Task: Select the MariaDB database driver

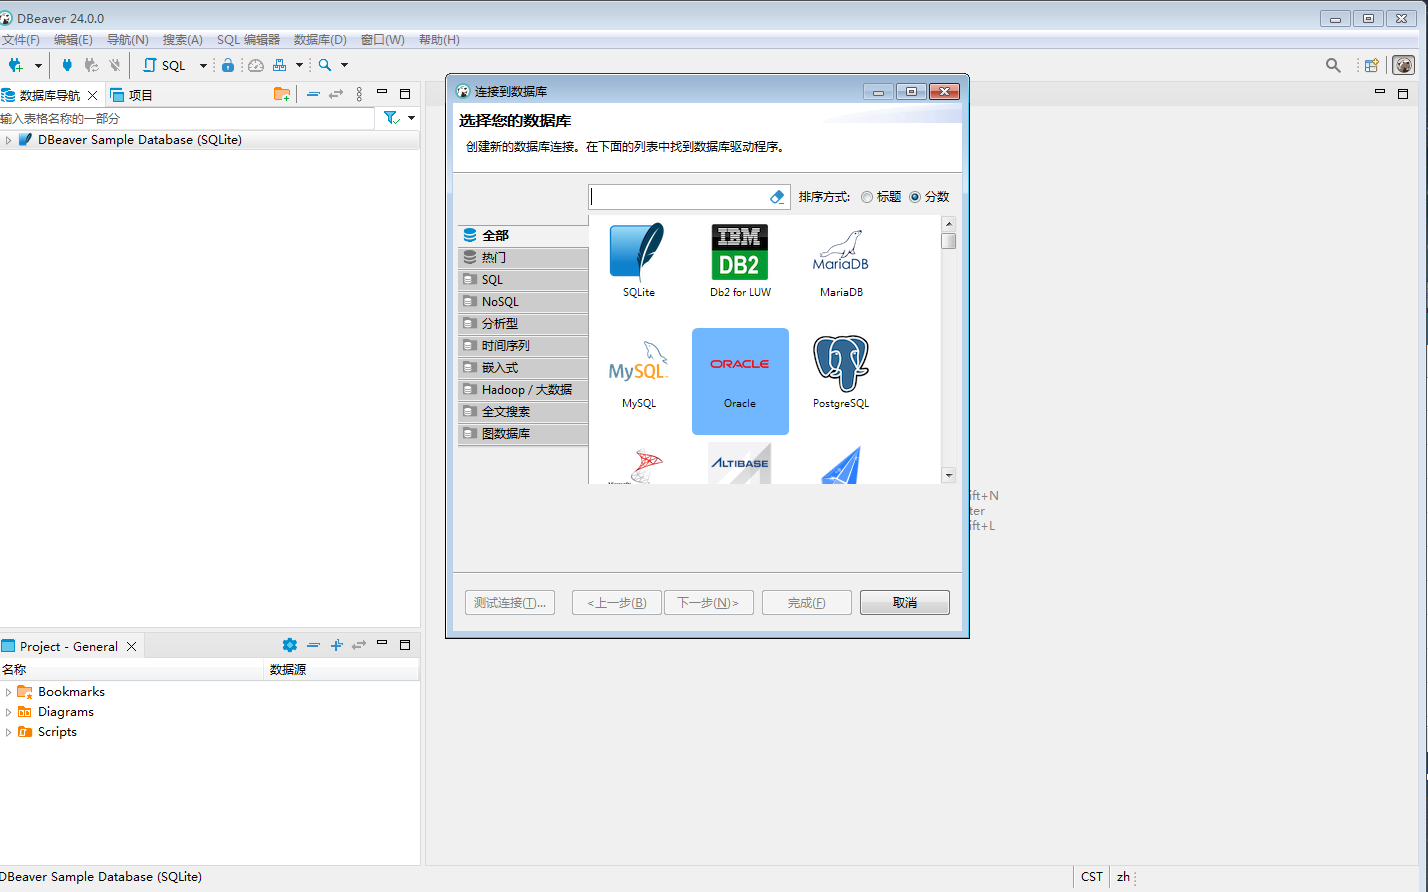Action: tap(841, 260)
